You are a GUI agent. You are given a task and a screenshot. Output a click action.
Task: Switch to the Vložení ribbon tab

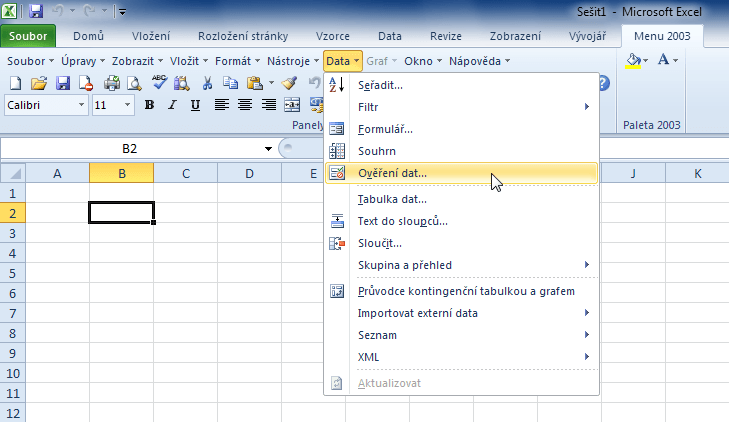point(151,36)
